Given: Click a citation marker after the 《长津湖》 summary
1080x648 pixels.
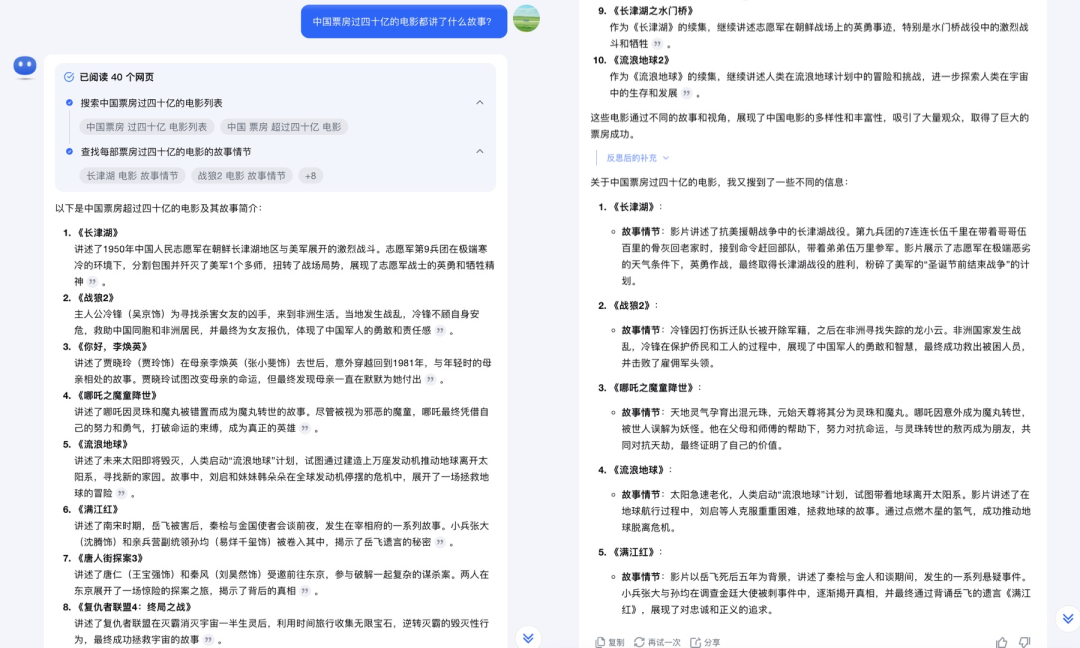Looking at the screenshot, I should (92, 282).
